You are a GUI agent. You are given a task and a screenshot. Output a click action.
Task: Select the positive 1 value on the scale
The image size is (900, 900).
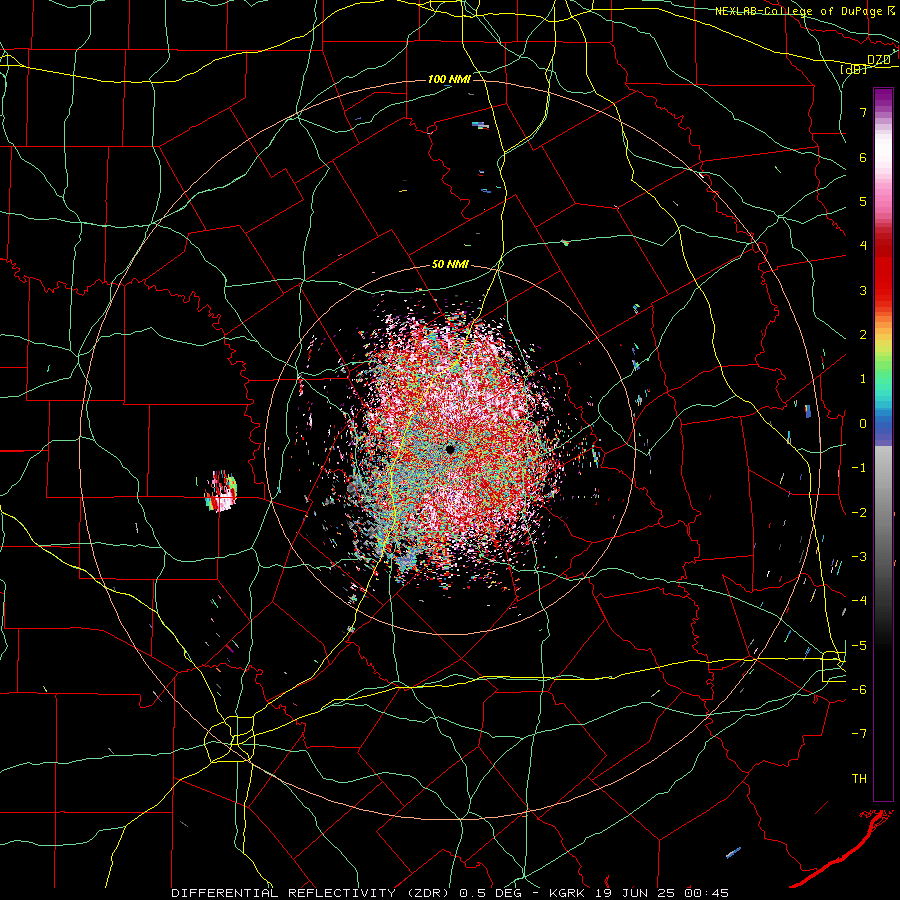point(863,379)
